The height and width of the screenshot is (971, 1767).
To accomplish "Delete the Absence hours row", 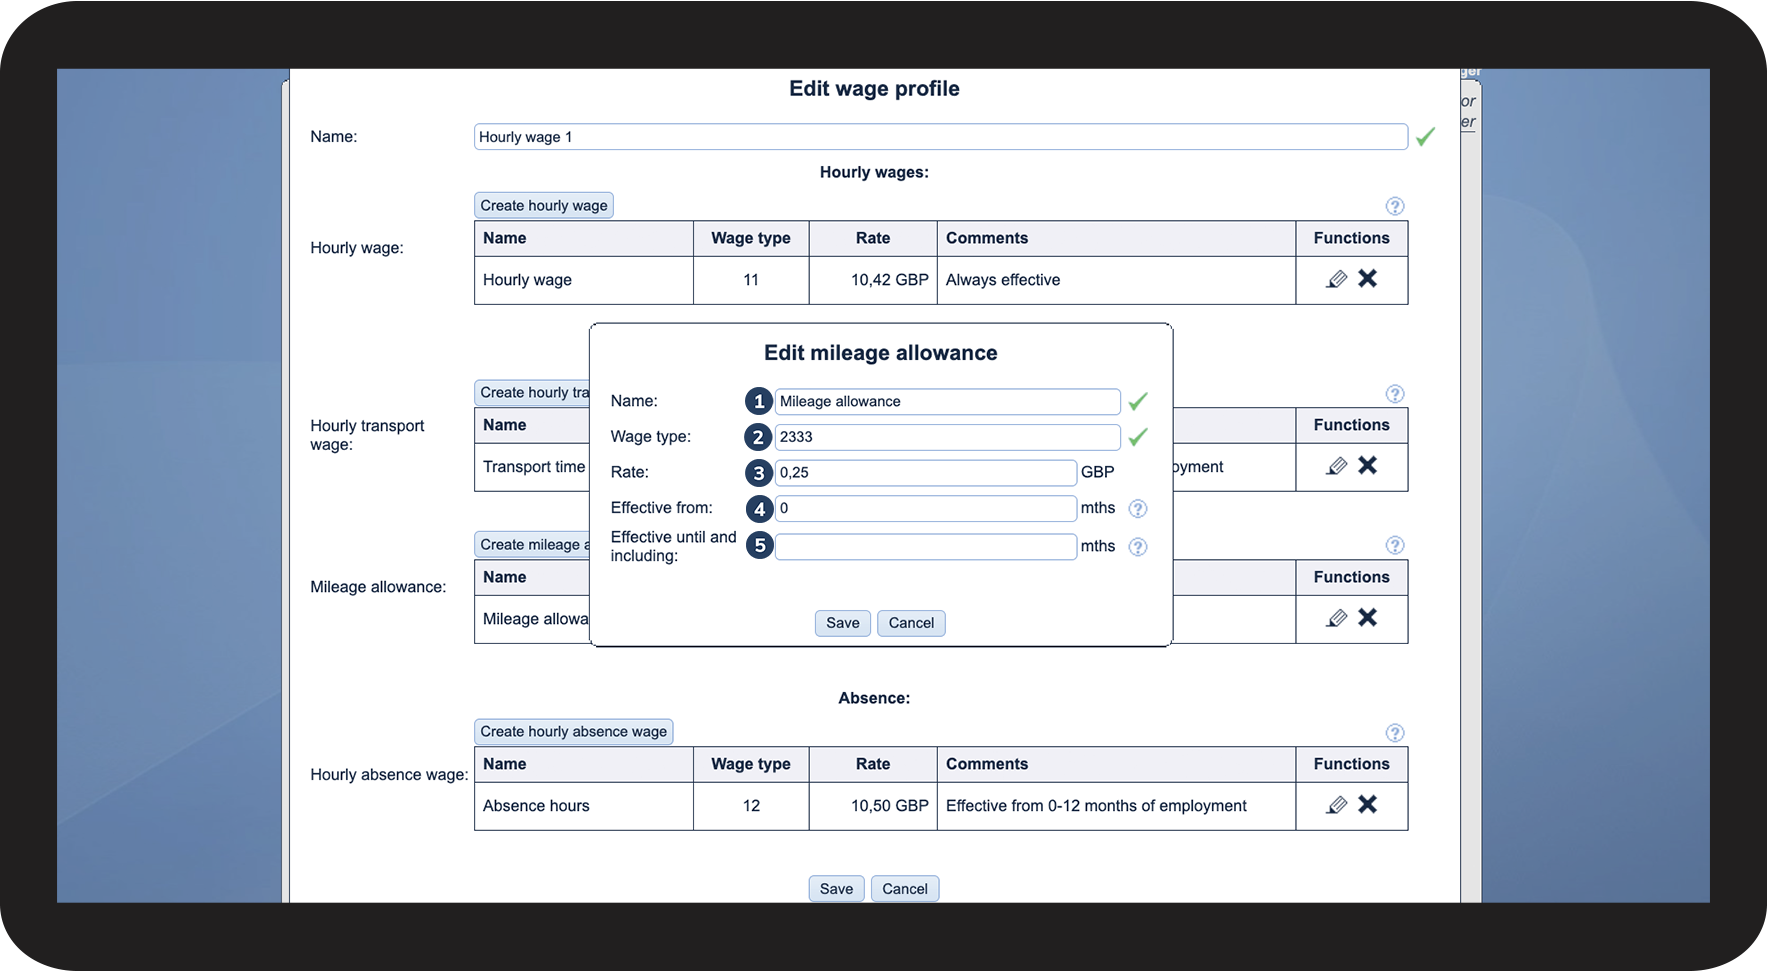I will [1368, 805].
